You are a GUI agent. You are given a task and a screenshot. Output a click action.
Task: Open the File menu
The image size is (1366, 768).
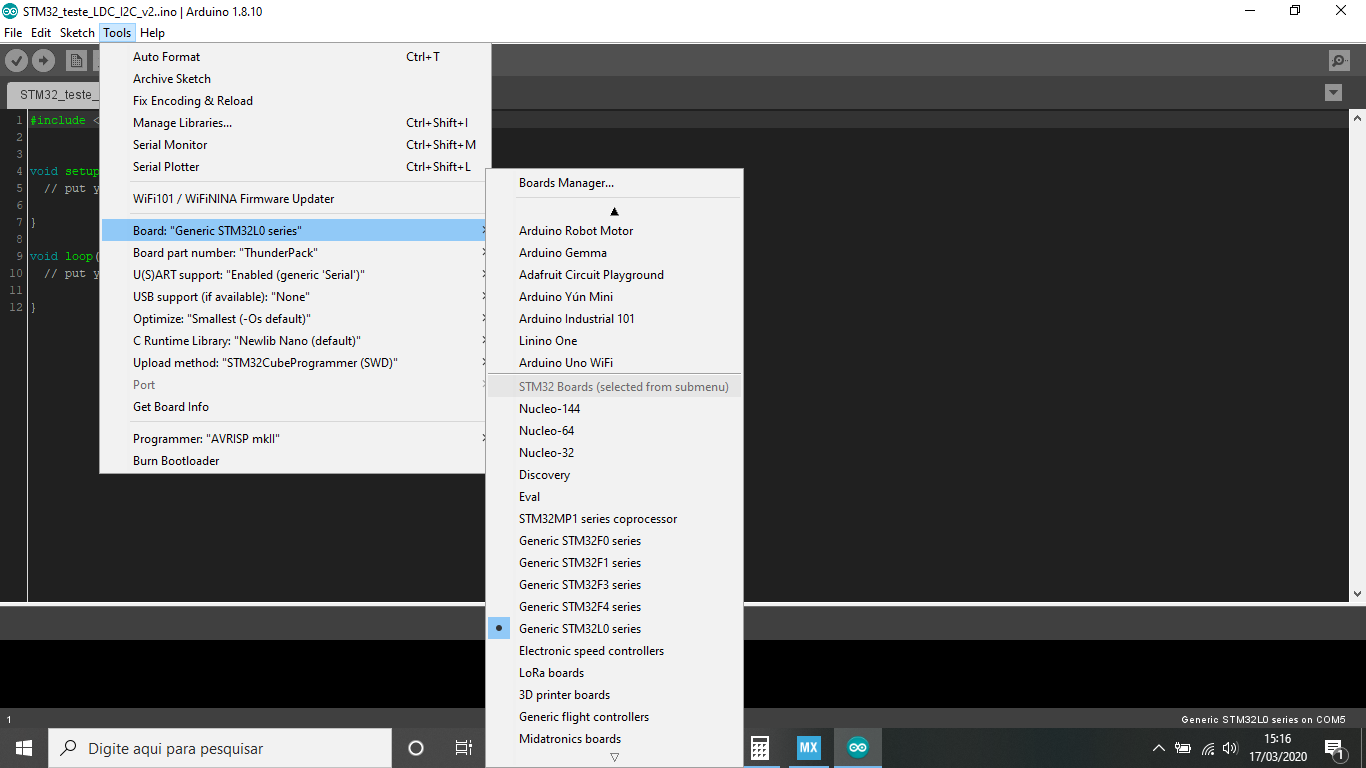pyautogui.click(x=13, y=33)
